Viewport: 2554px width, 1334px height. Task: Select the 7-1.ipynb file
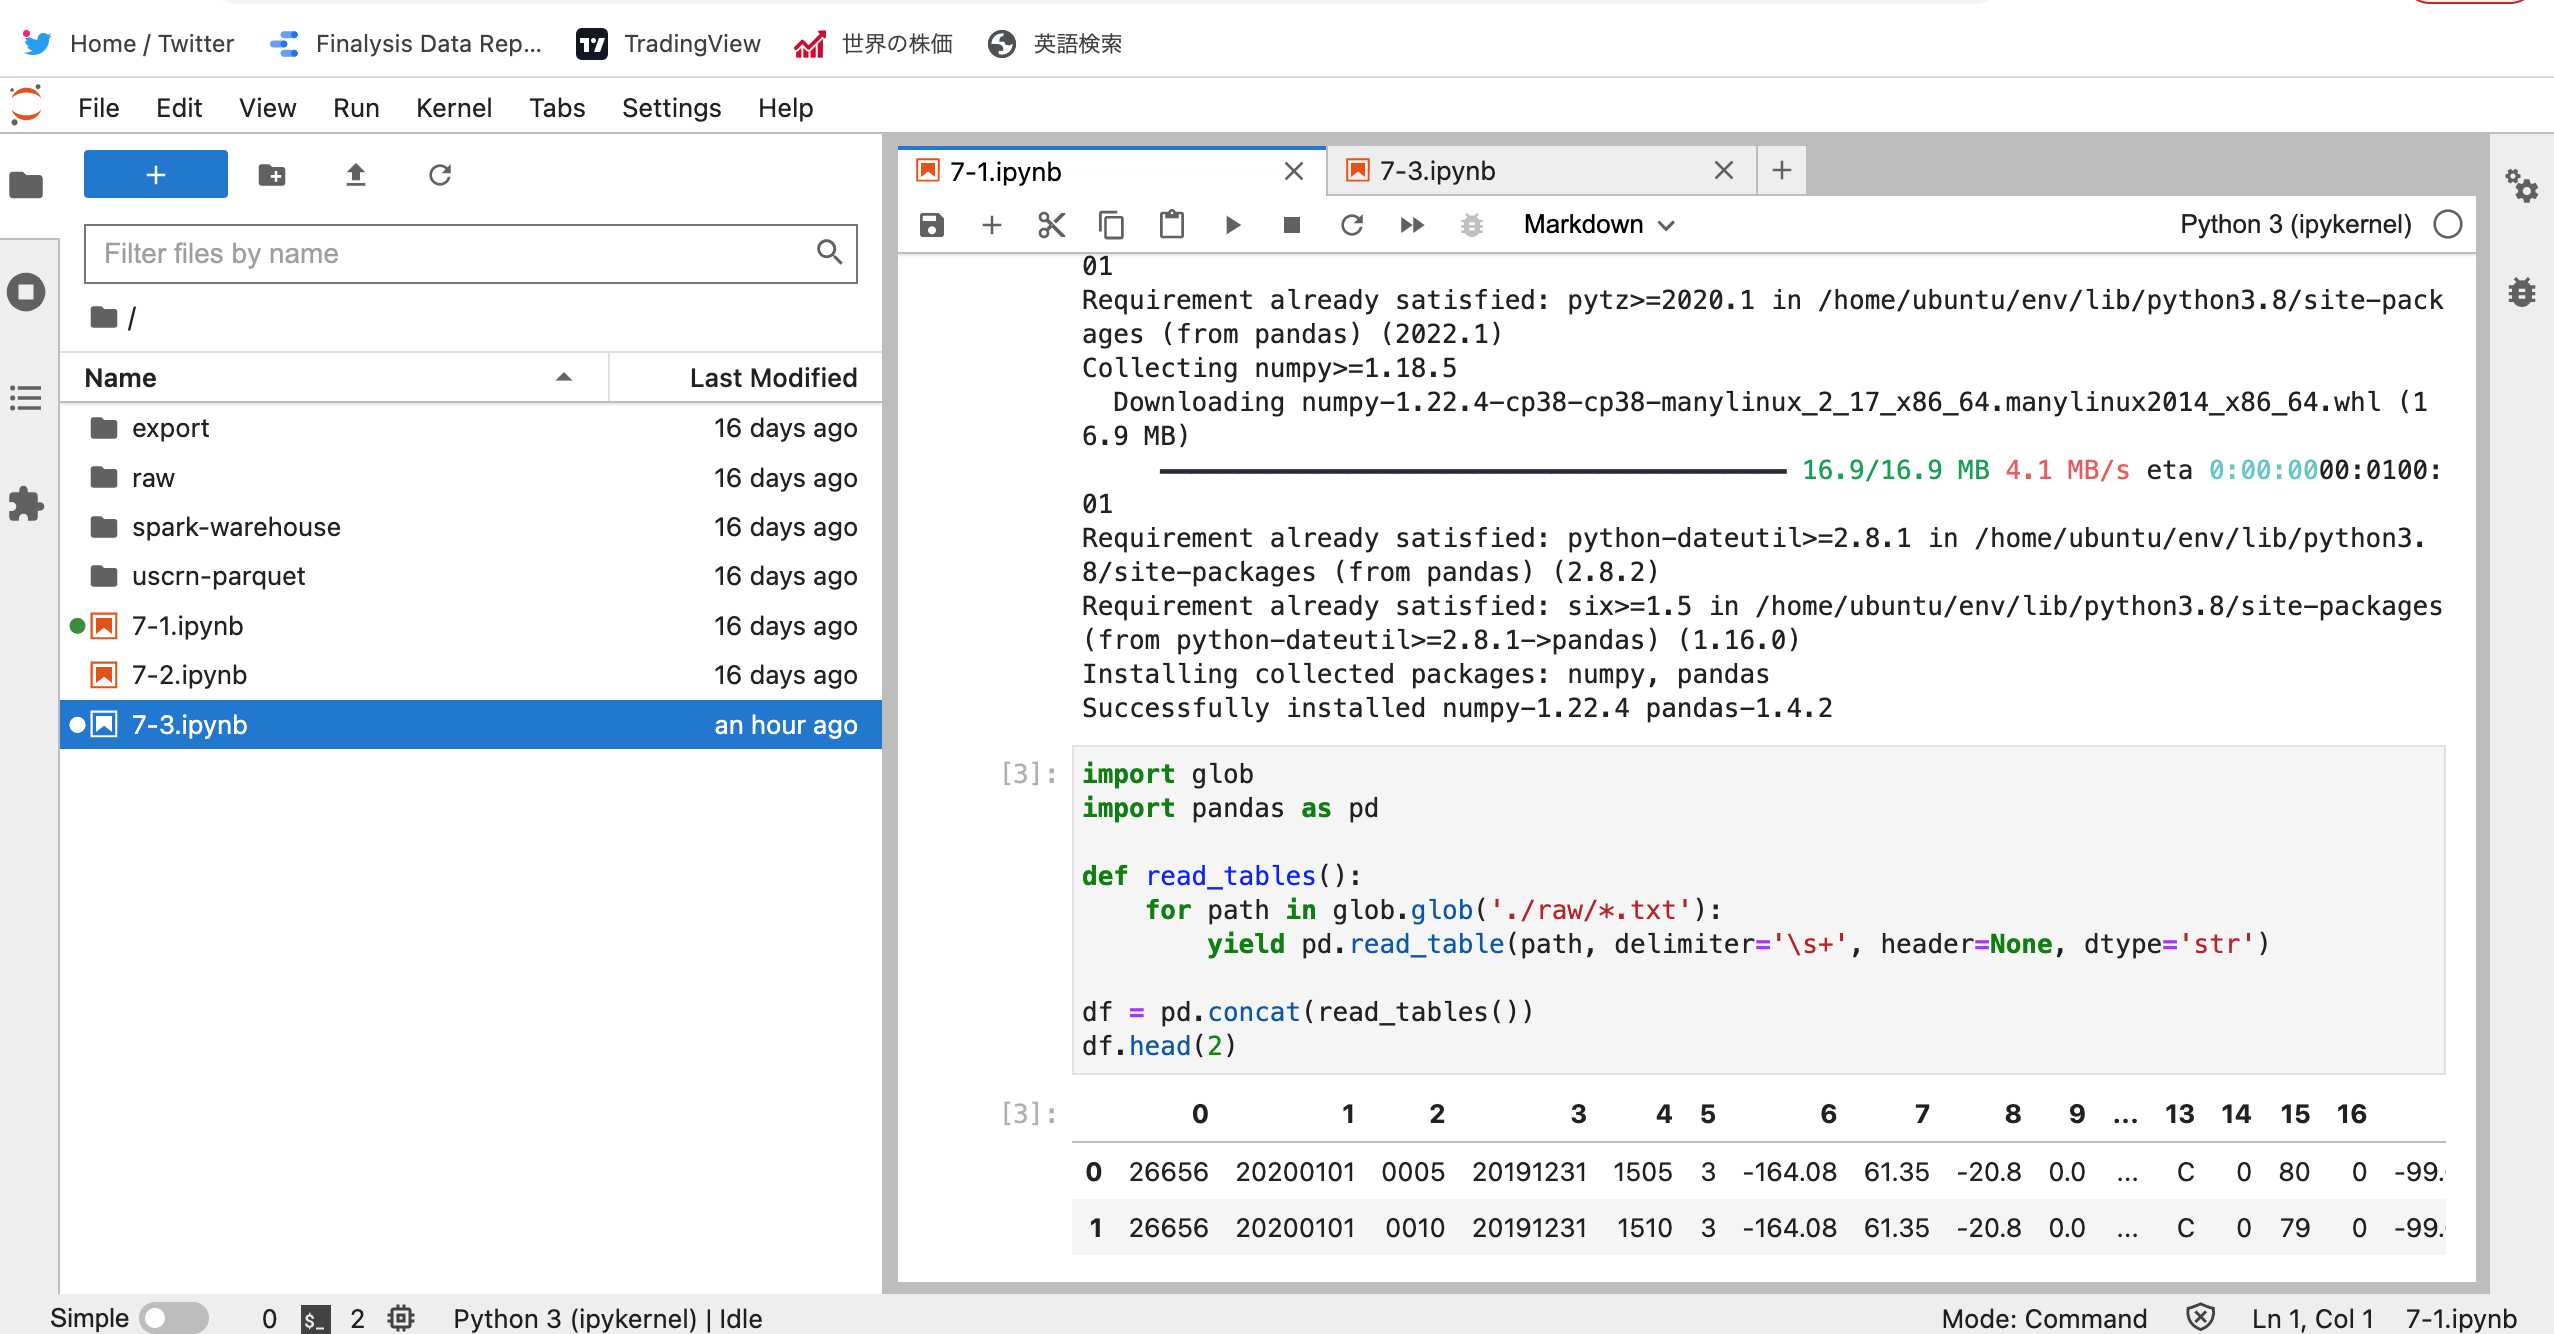tap(470, 626)
